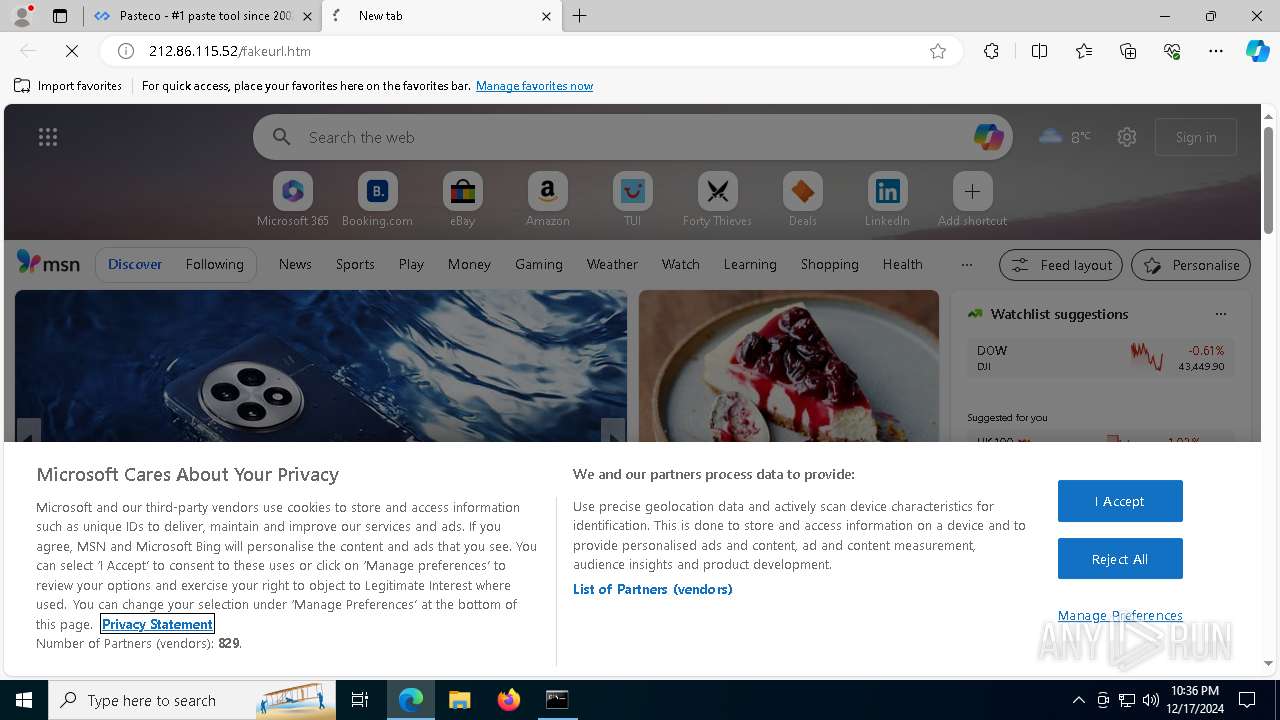Viewport: 1280px width, 720px height.
Task: Select the Discover feed tab
Action: click(135, 264)
